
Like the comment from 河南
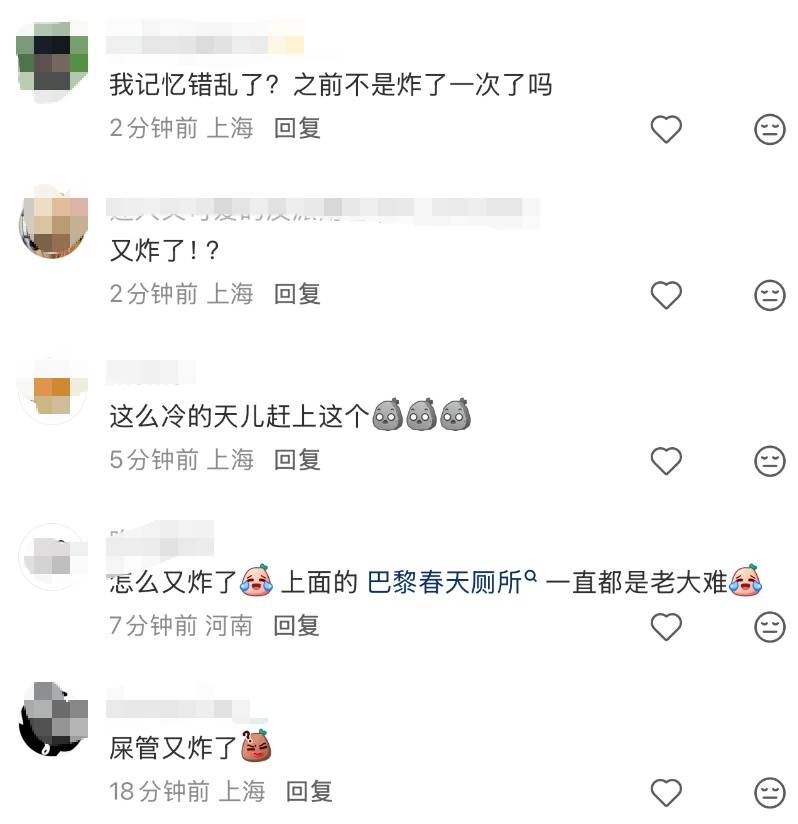pyautogui.click(x=666, y=626)
